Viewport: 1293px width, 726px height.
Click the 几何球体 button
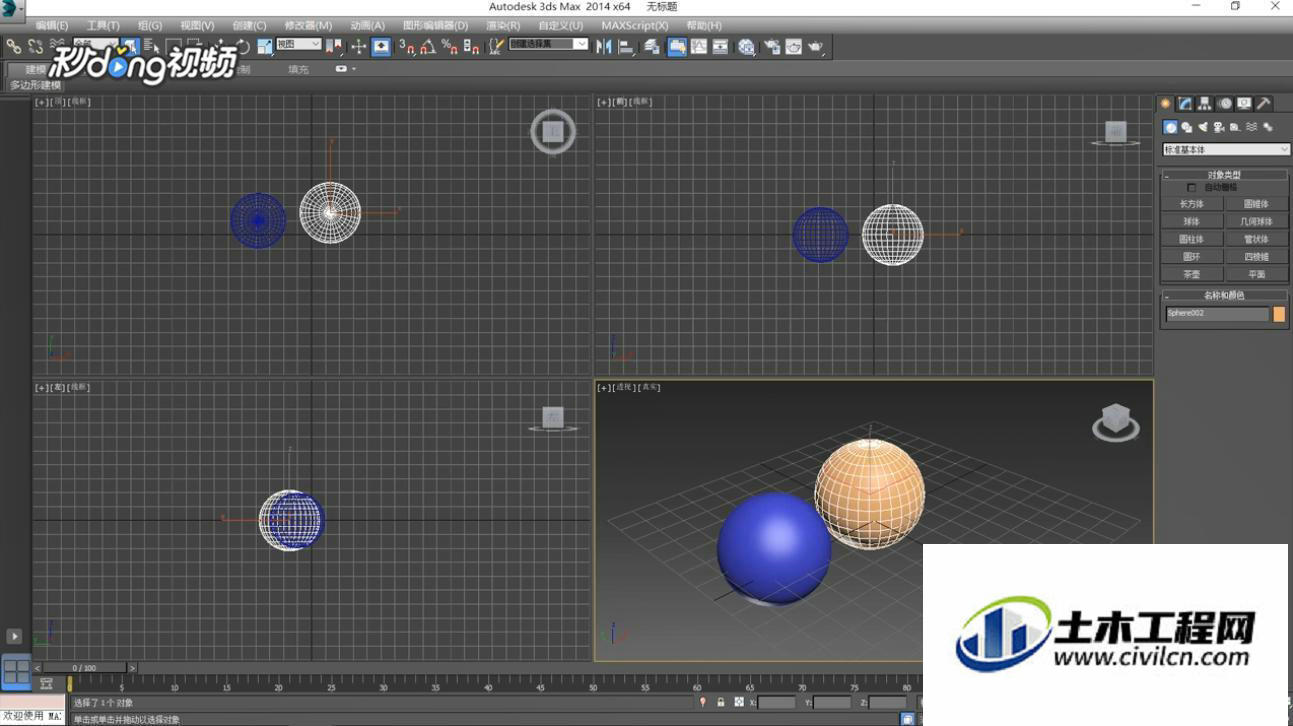pos(1256,222)
